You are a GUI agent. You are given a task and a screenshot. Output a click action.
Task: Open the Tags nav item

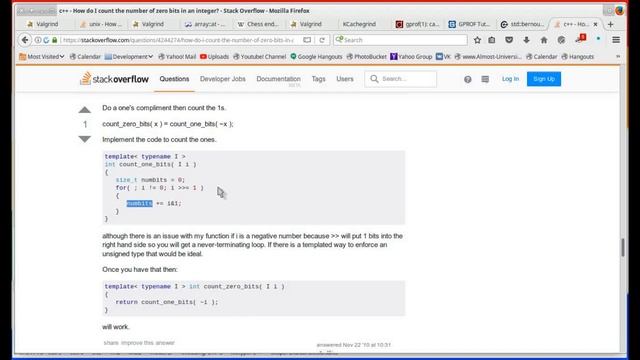tap(318, 79)
